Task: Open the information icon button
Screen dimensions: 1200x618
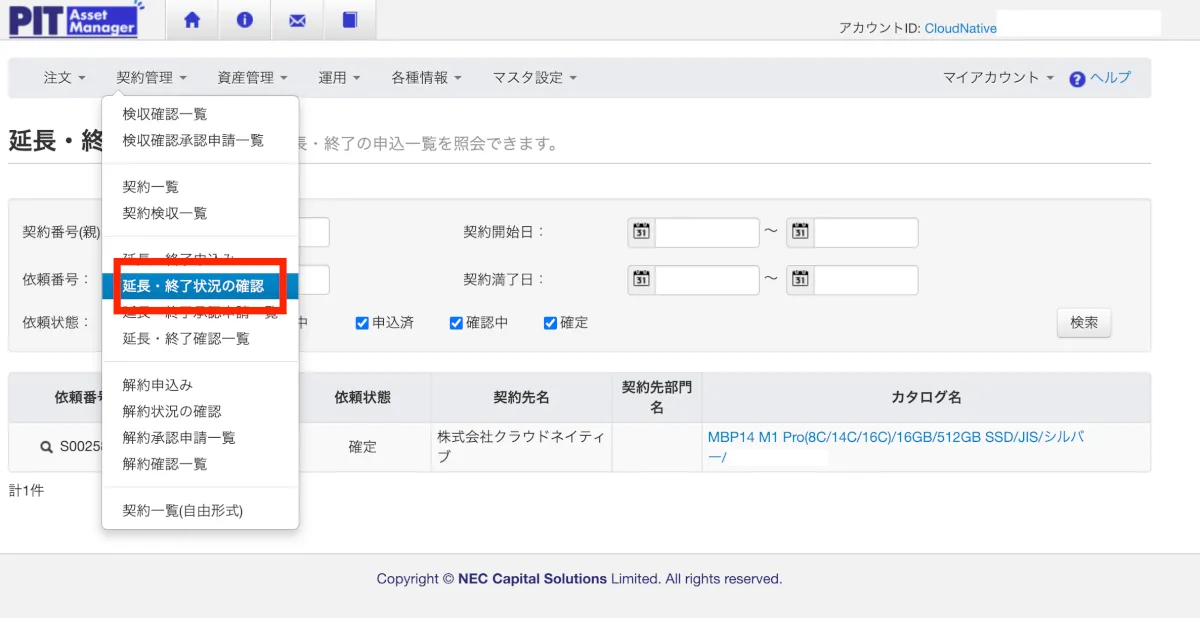Action: tap(245, 20)
